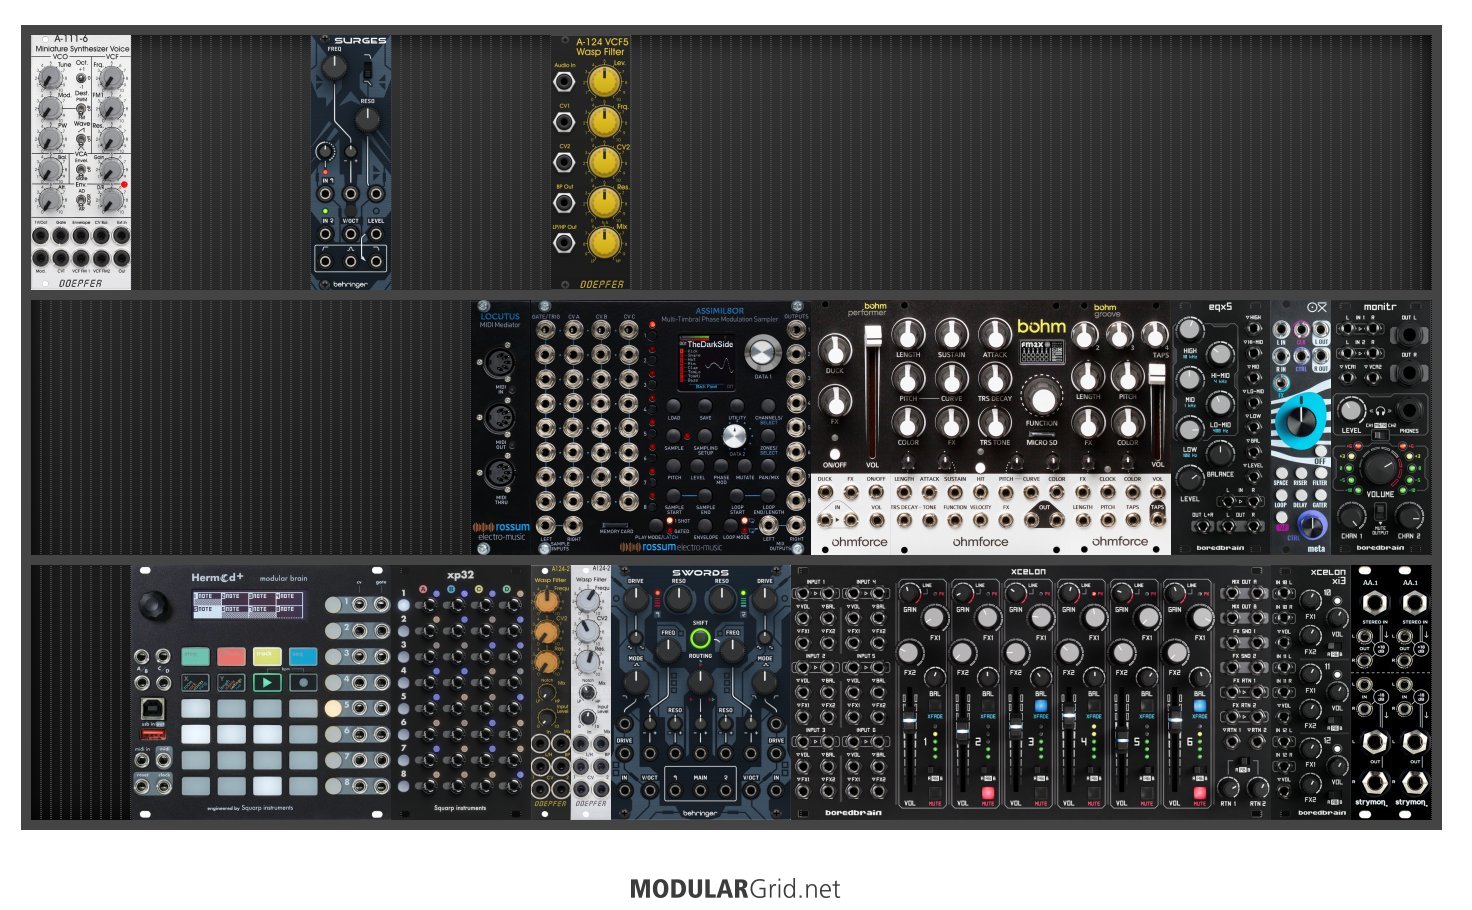Image resolution: width=1472 pixels, height=910 pixels.
Task: Click the DUCK knob on bohm performer
Action: pyautogui.click(x=835, y=350)
